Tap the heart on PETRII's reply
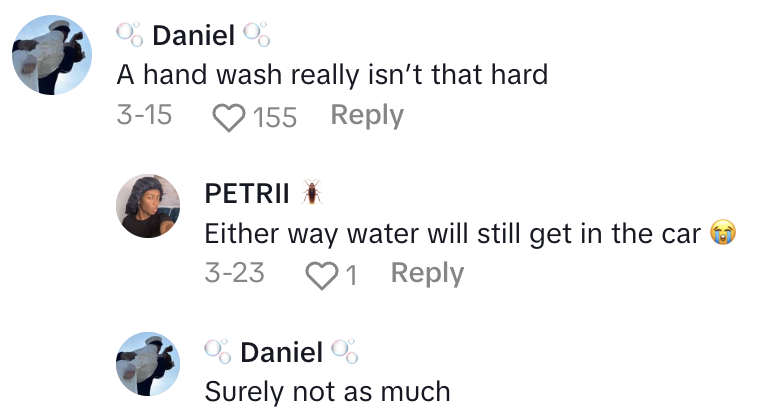 [x=321, y=274]
